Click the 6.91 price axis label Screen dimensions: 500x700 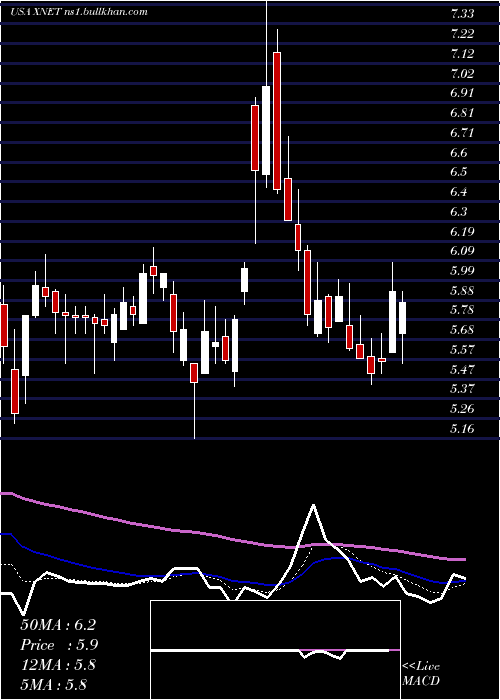coord(462,93)
